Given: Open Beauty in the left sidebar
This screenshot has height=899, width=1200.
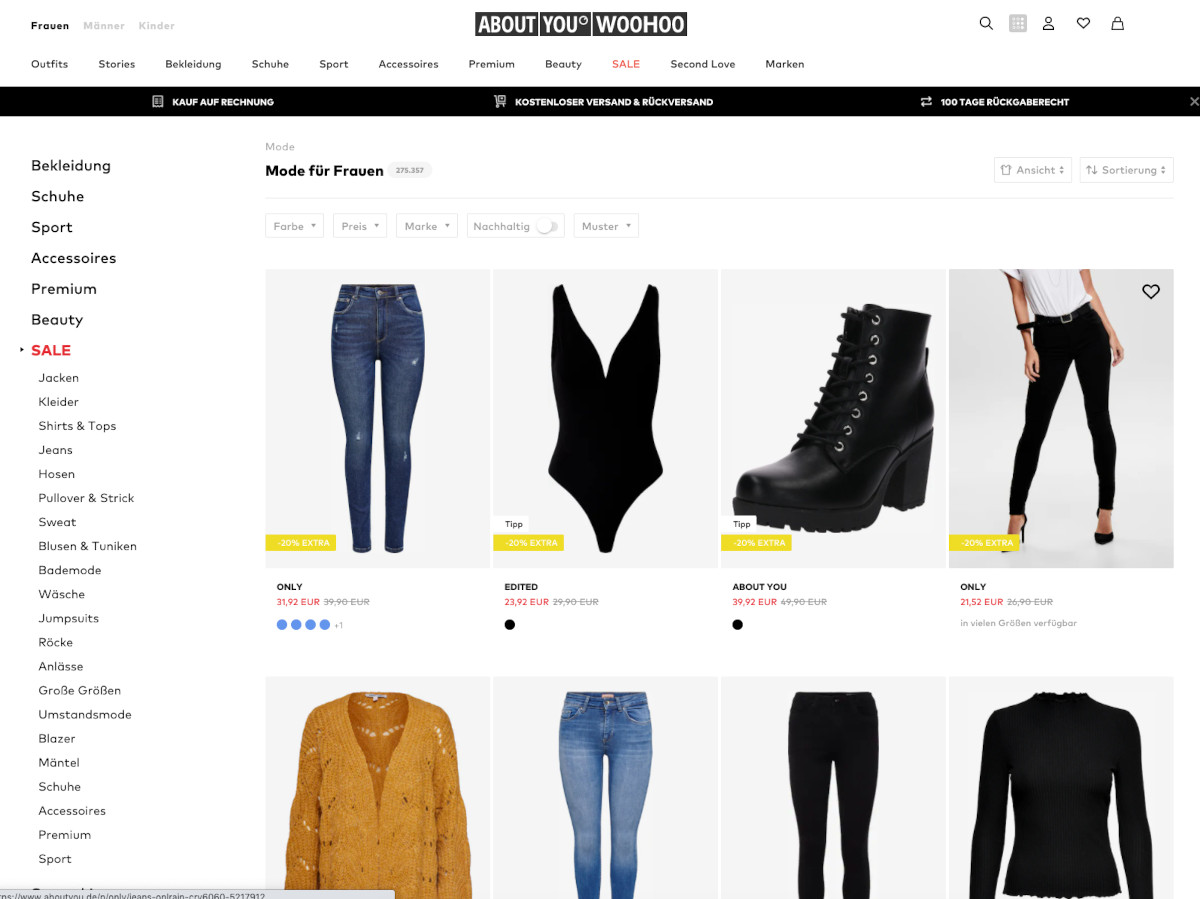Looking at the screenshot, I should pos(57,319).
